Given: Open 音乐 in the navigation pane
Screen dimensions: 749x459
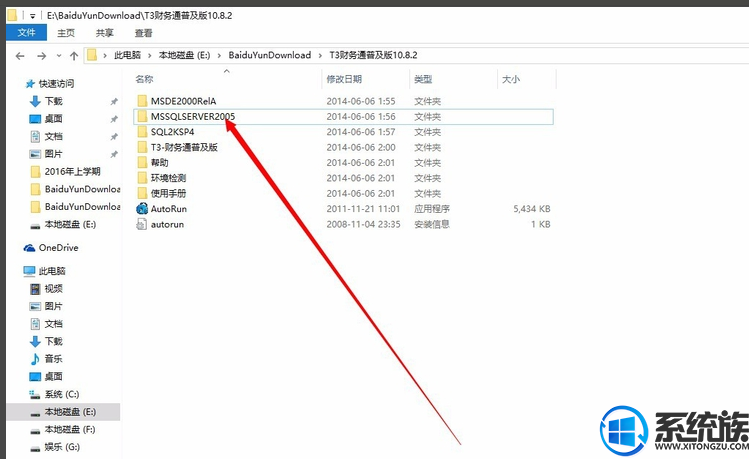Looking at the screenshot, I should [x=54, y=359].
